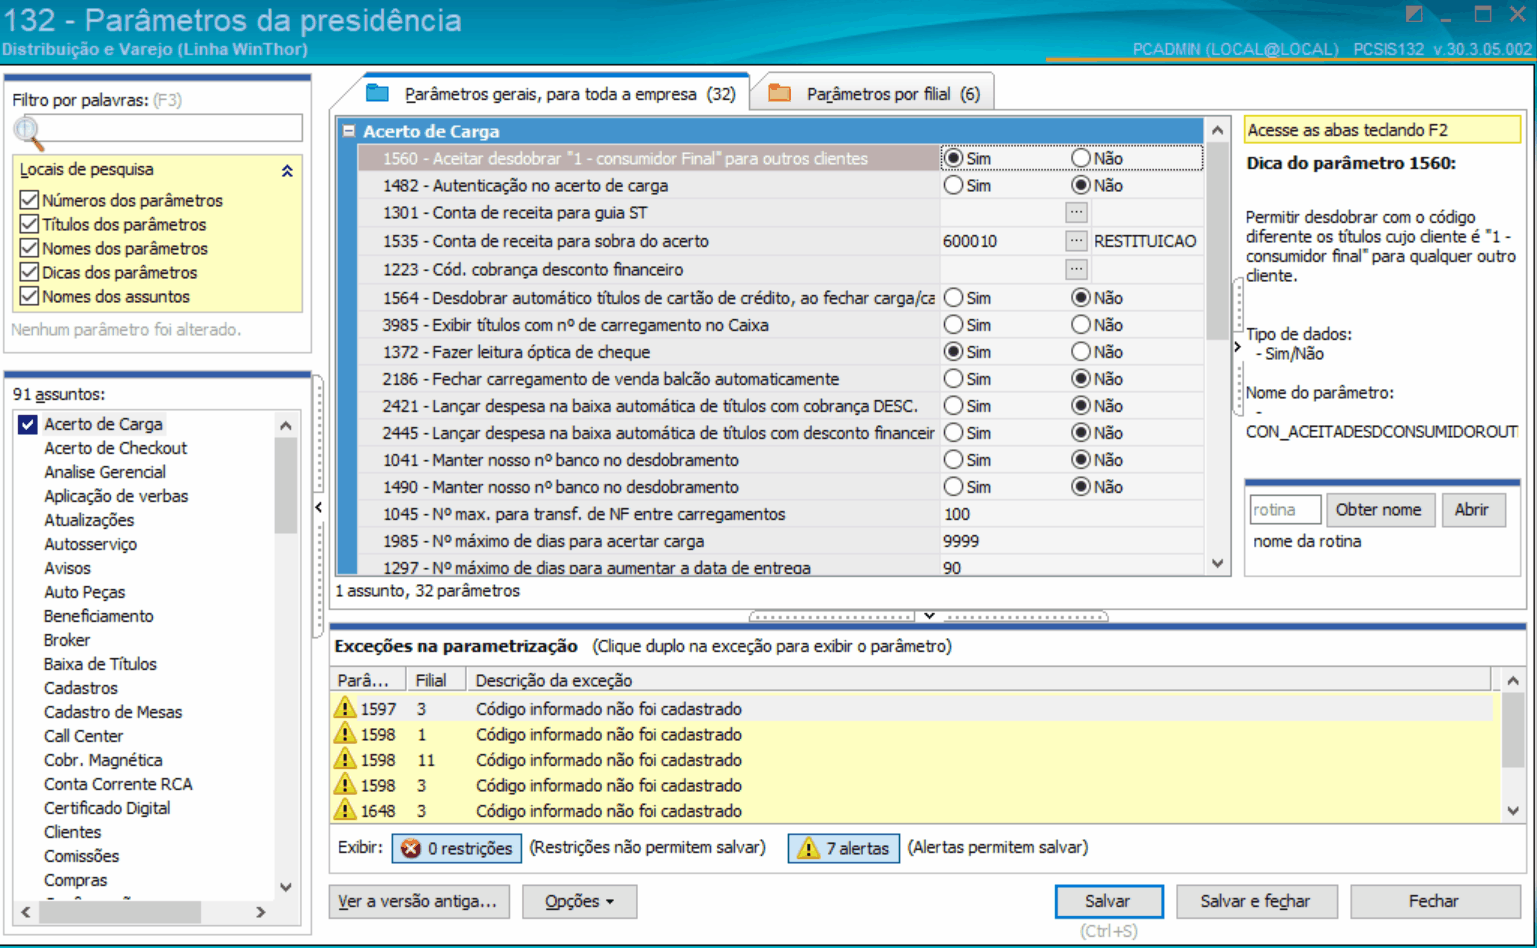This screenshot has height=948, width=1537.
Task: Switch to Parâmetros por filial tab
Action: [873, 94]
